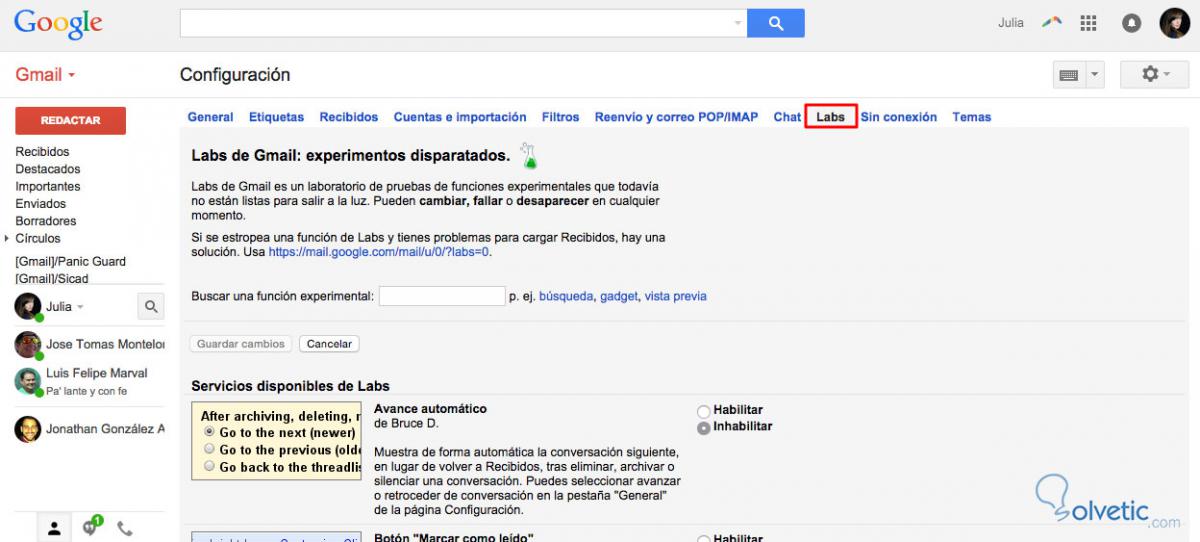The width and height of the screenshot is (1200, 542).
Task: Click the REDACTAR compose button
Action: (70, 120)
